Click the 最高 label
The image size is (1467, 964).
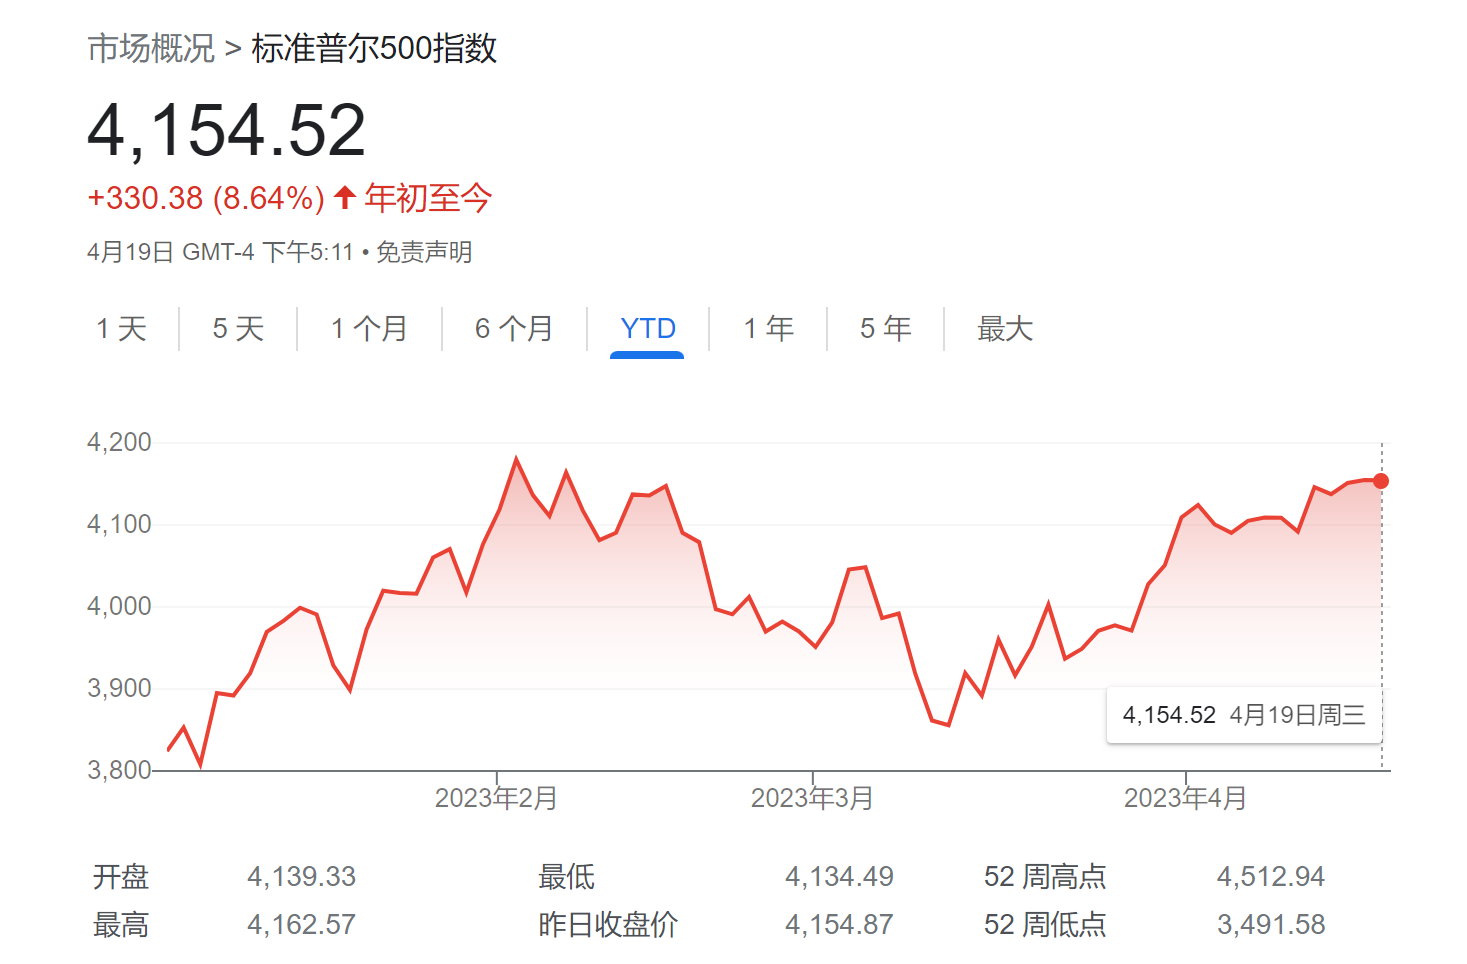point(121,925)
